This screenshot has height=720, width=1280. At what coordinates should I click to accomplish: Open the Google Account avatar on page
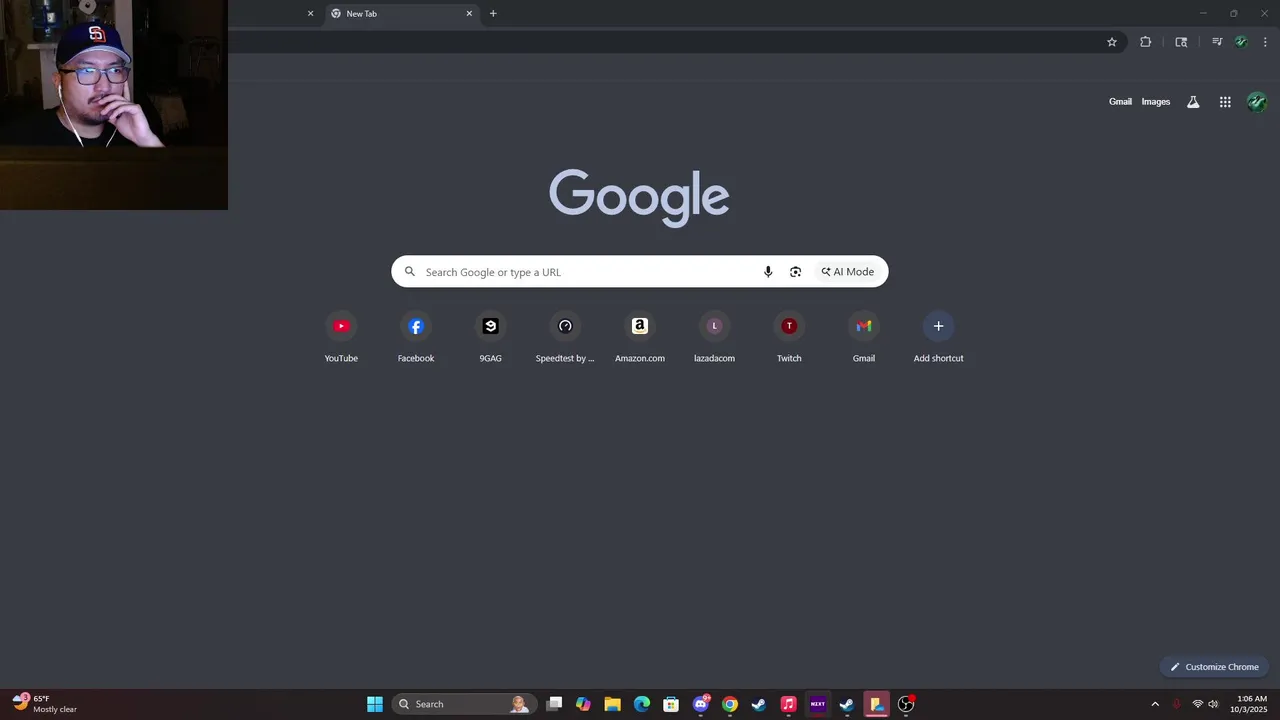click(x=1257, y=102)
